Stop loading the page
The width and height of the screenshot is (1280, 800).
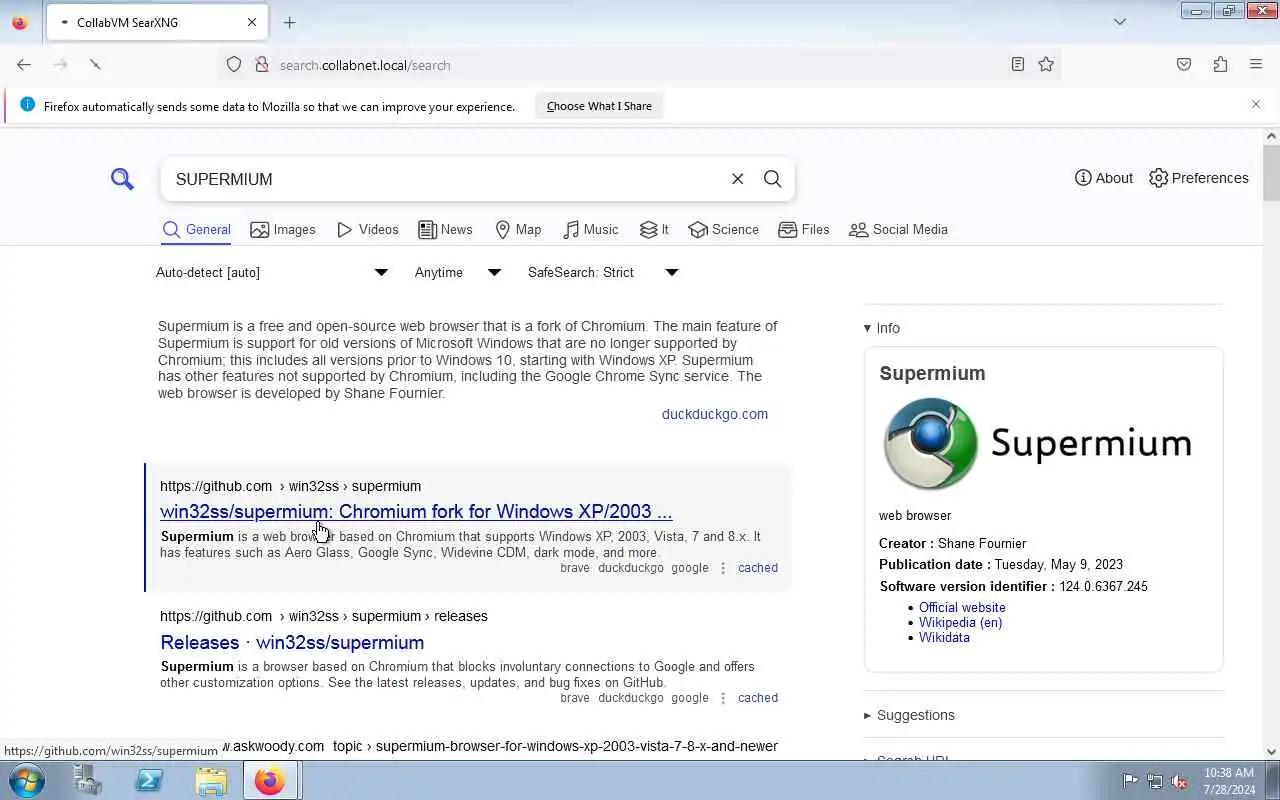point(95,64)
